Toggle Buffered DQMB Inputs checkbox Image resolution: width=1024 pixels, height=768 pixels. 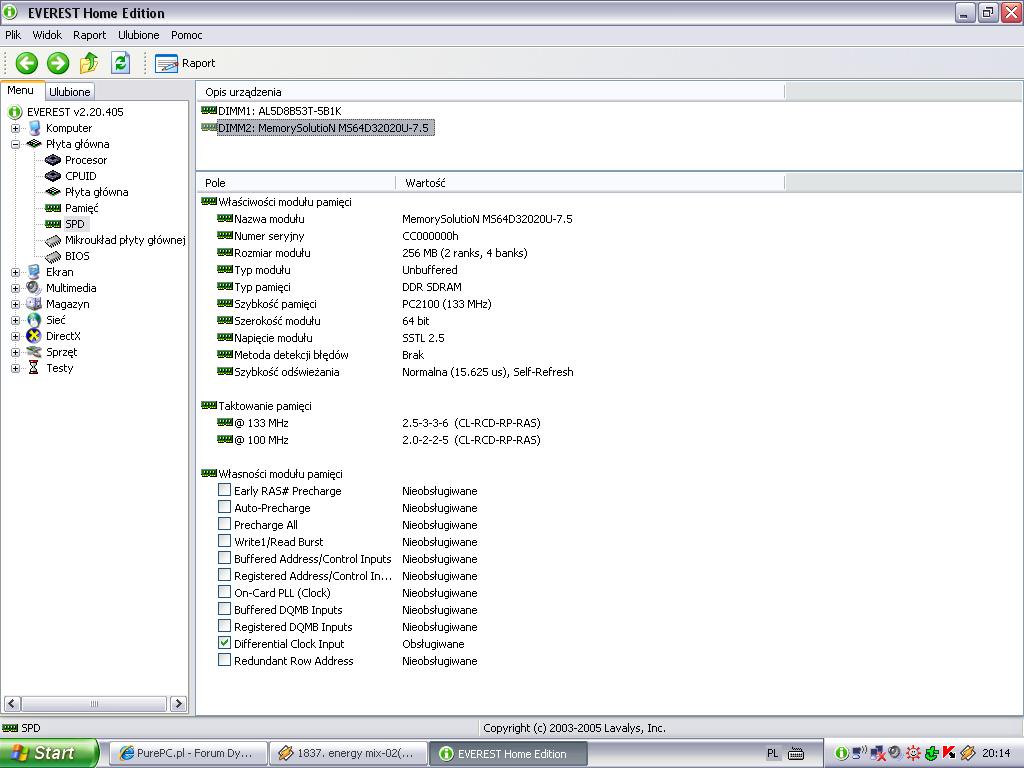pyautogui.click(x=224, y=609)
